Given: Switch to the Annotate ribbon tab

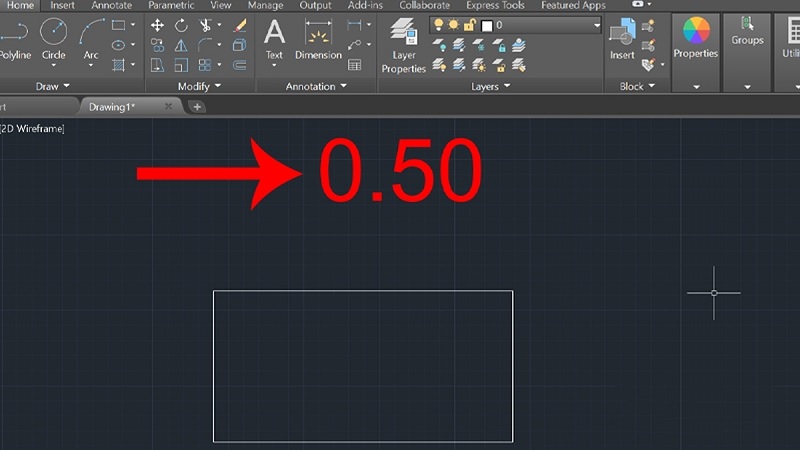Looking at the screenshot, I should (x=112, y=6).
